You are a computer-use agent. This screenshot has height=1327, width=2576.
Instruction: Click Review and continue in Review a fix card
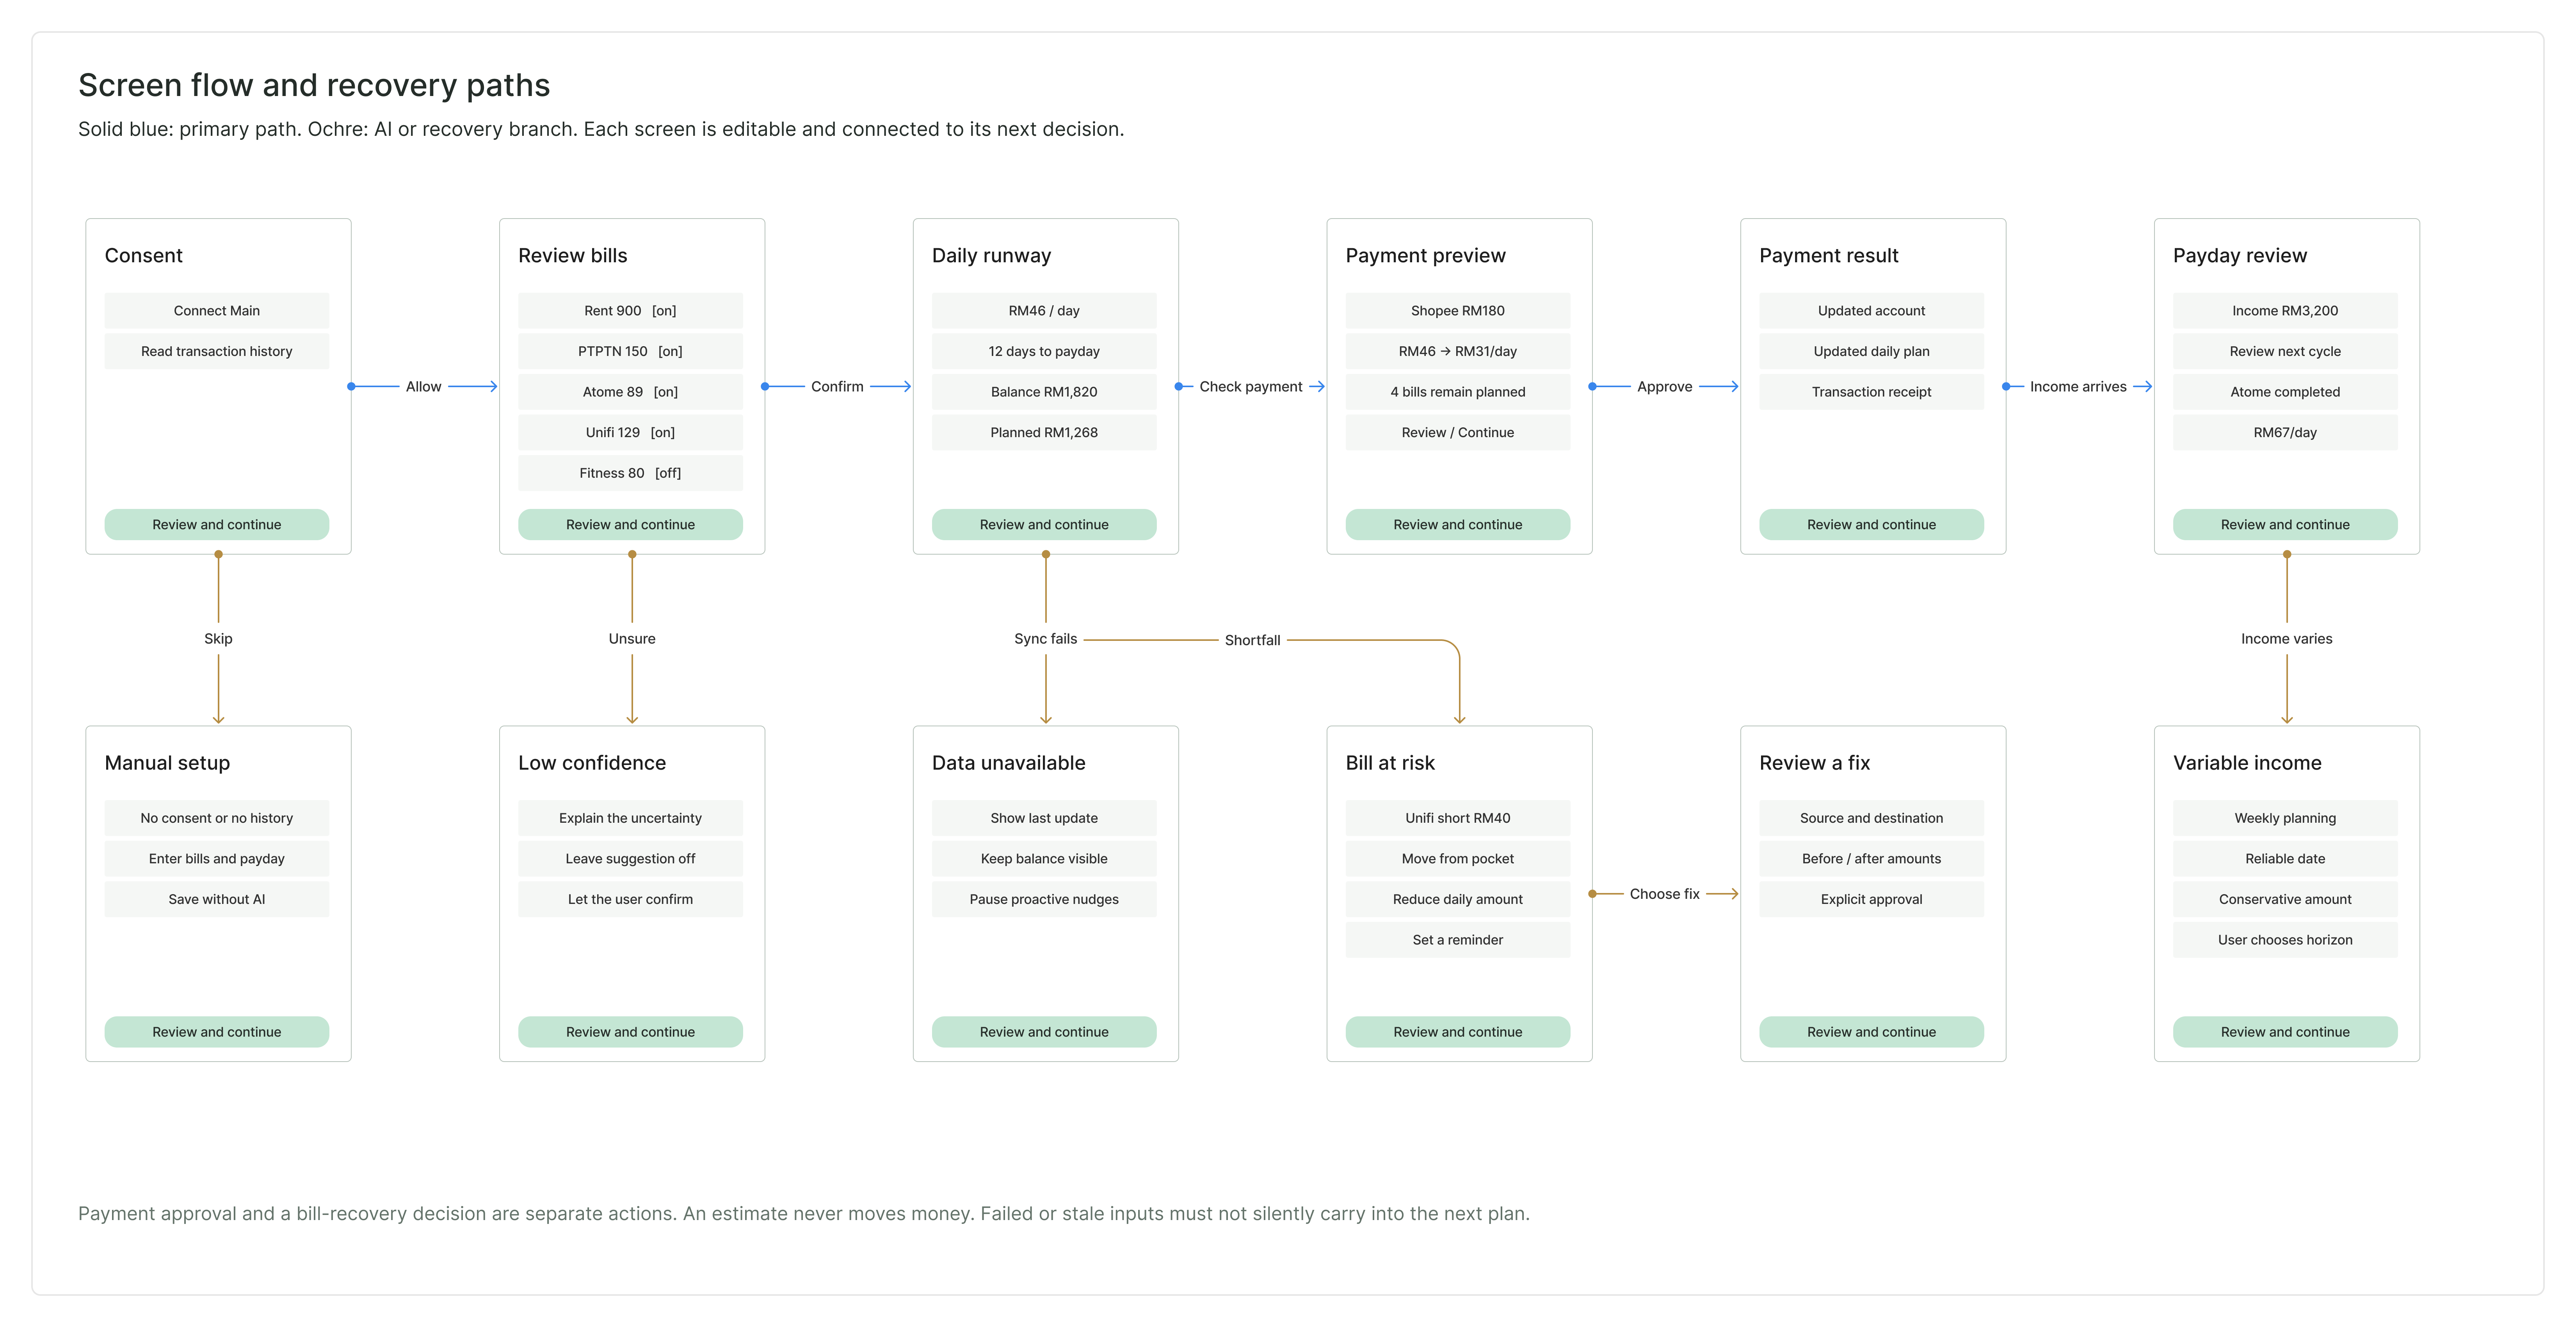coord(1871,1031)
